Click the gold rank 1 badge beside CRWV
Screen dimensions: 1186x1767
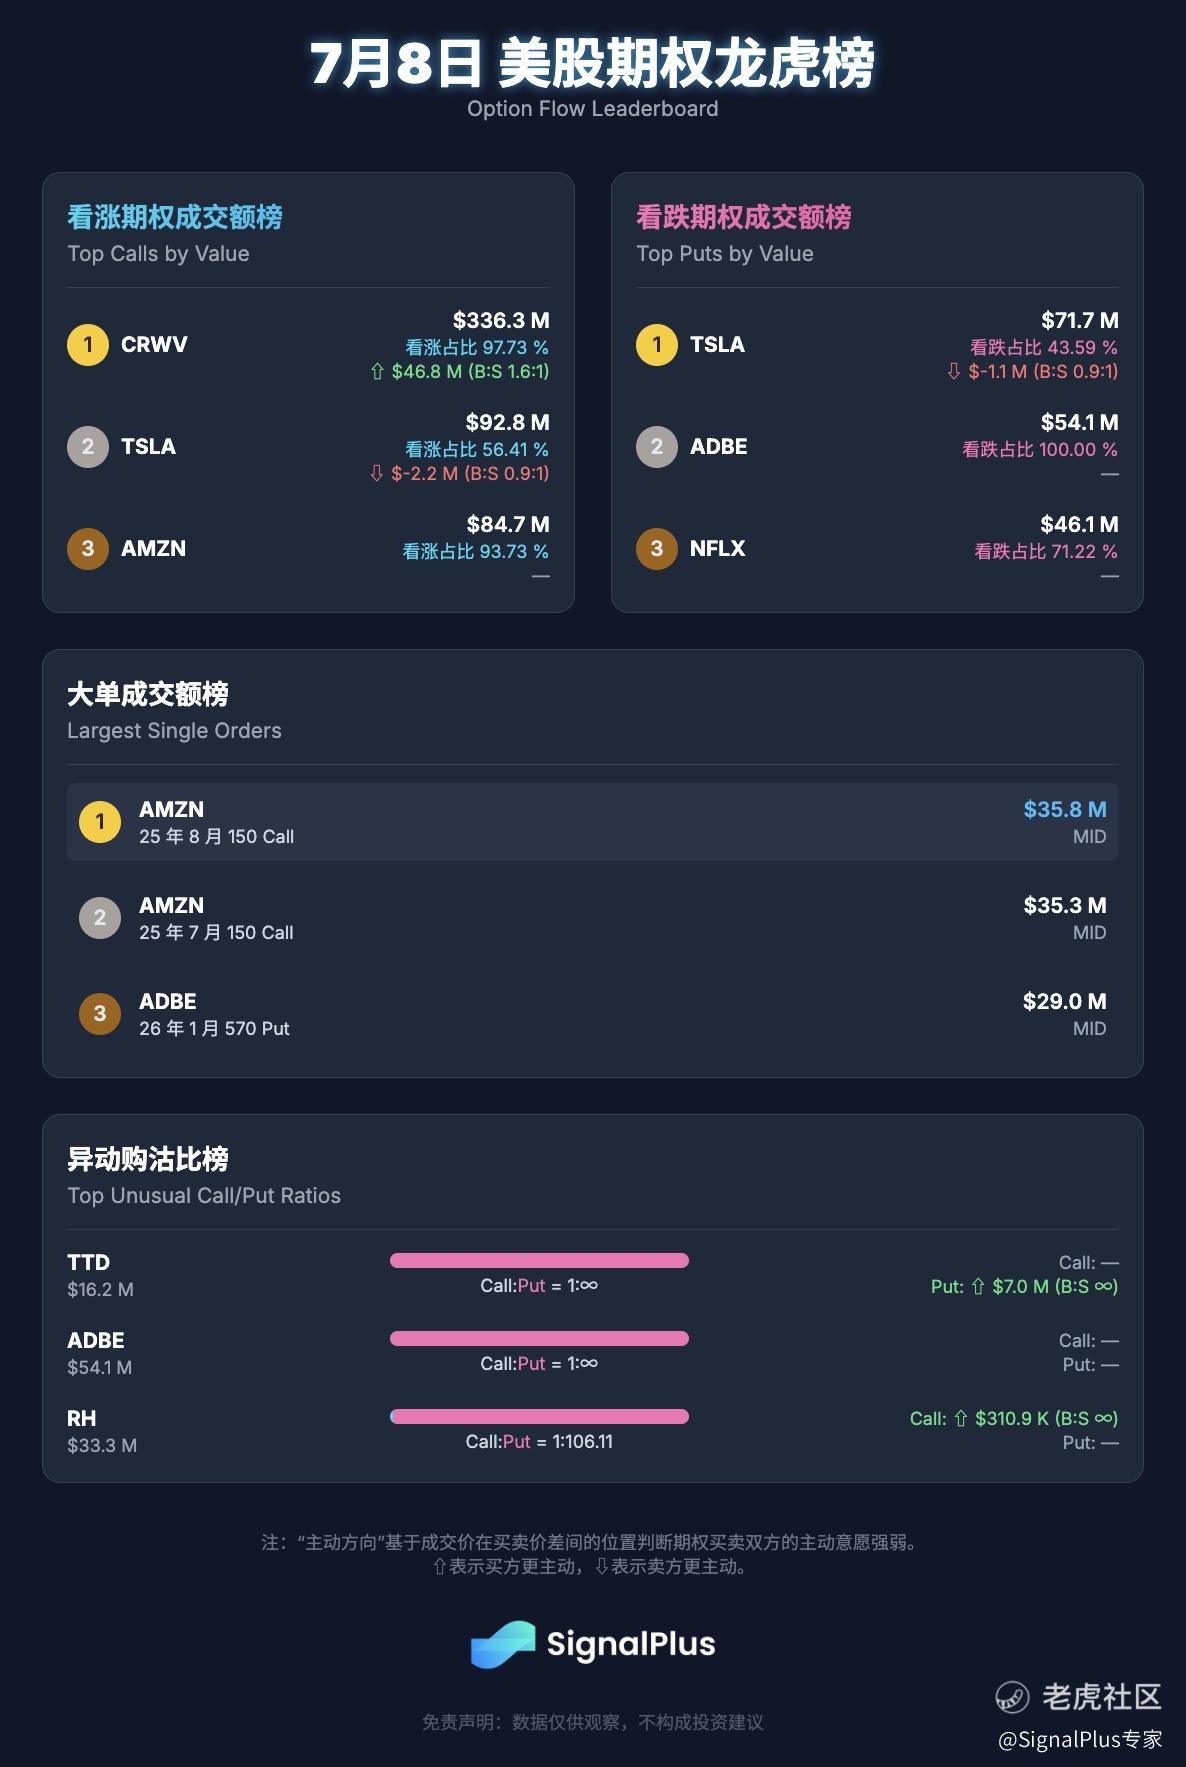click(88, 345)
